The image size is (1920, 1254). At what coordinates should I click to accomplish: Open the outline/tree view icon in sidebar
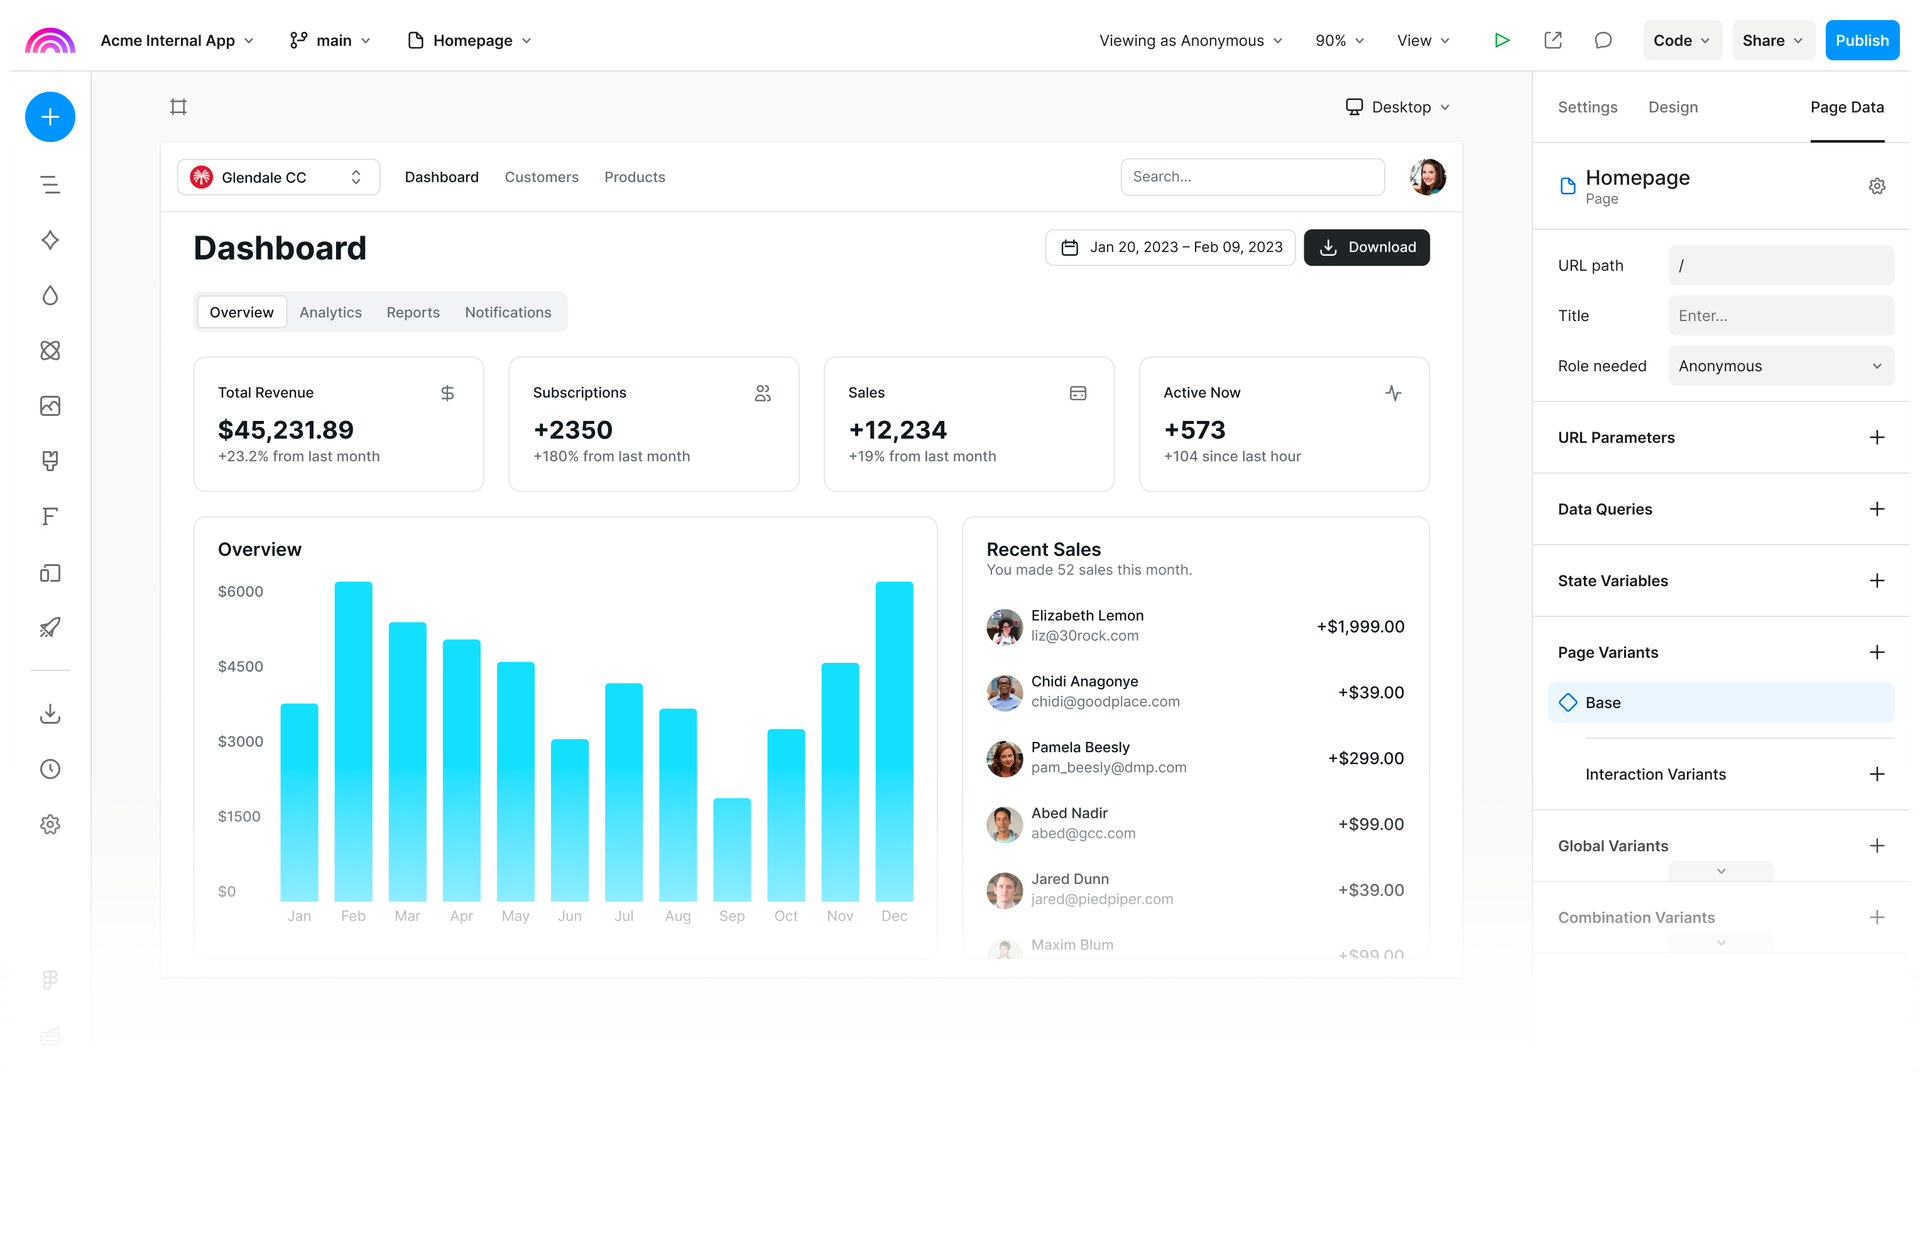coord(50,184)
